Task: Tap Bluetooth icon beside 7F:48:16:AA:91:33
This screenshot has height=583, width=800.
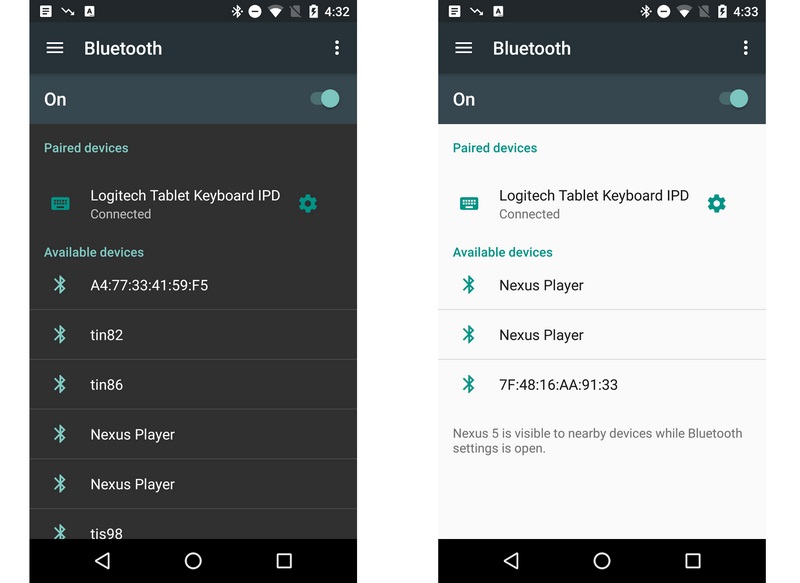Action: (468, 384)
